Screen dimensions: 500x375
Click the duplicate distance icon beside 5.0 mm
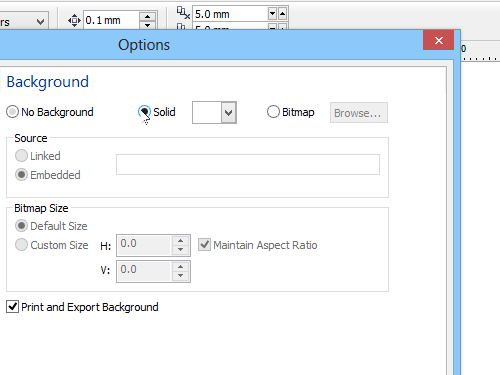(183, 13)
